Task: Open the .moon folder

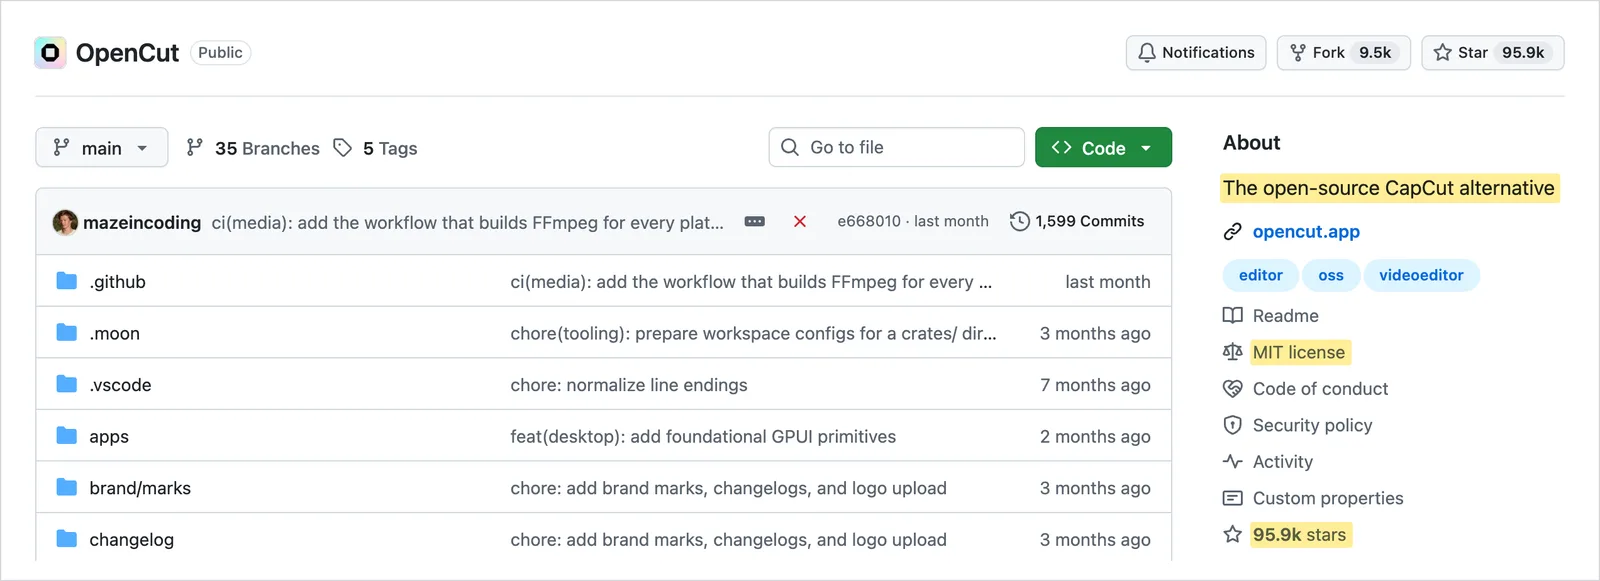Action: point(115,333)
